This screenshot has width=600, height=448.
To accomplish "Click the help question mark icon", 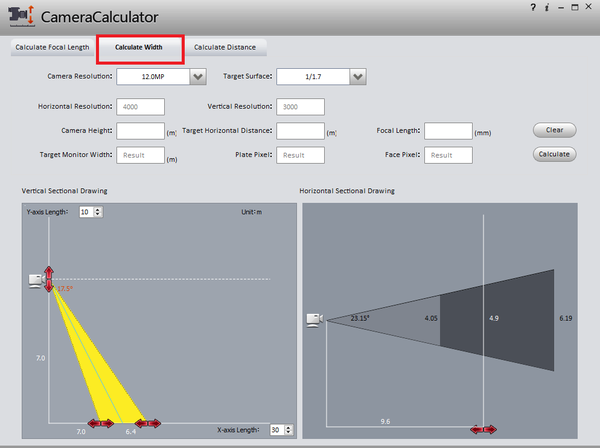I will [533, 7].
